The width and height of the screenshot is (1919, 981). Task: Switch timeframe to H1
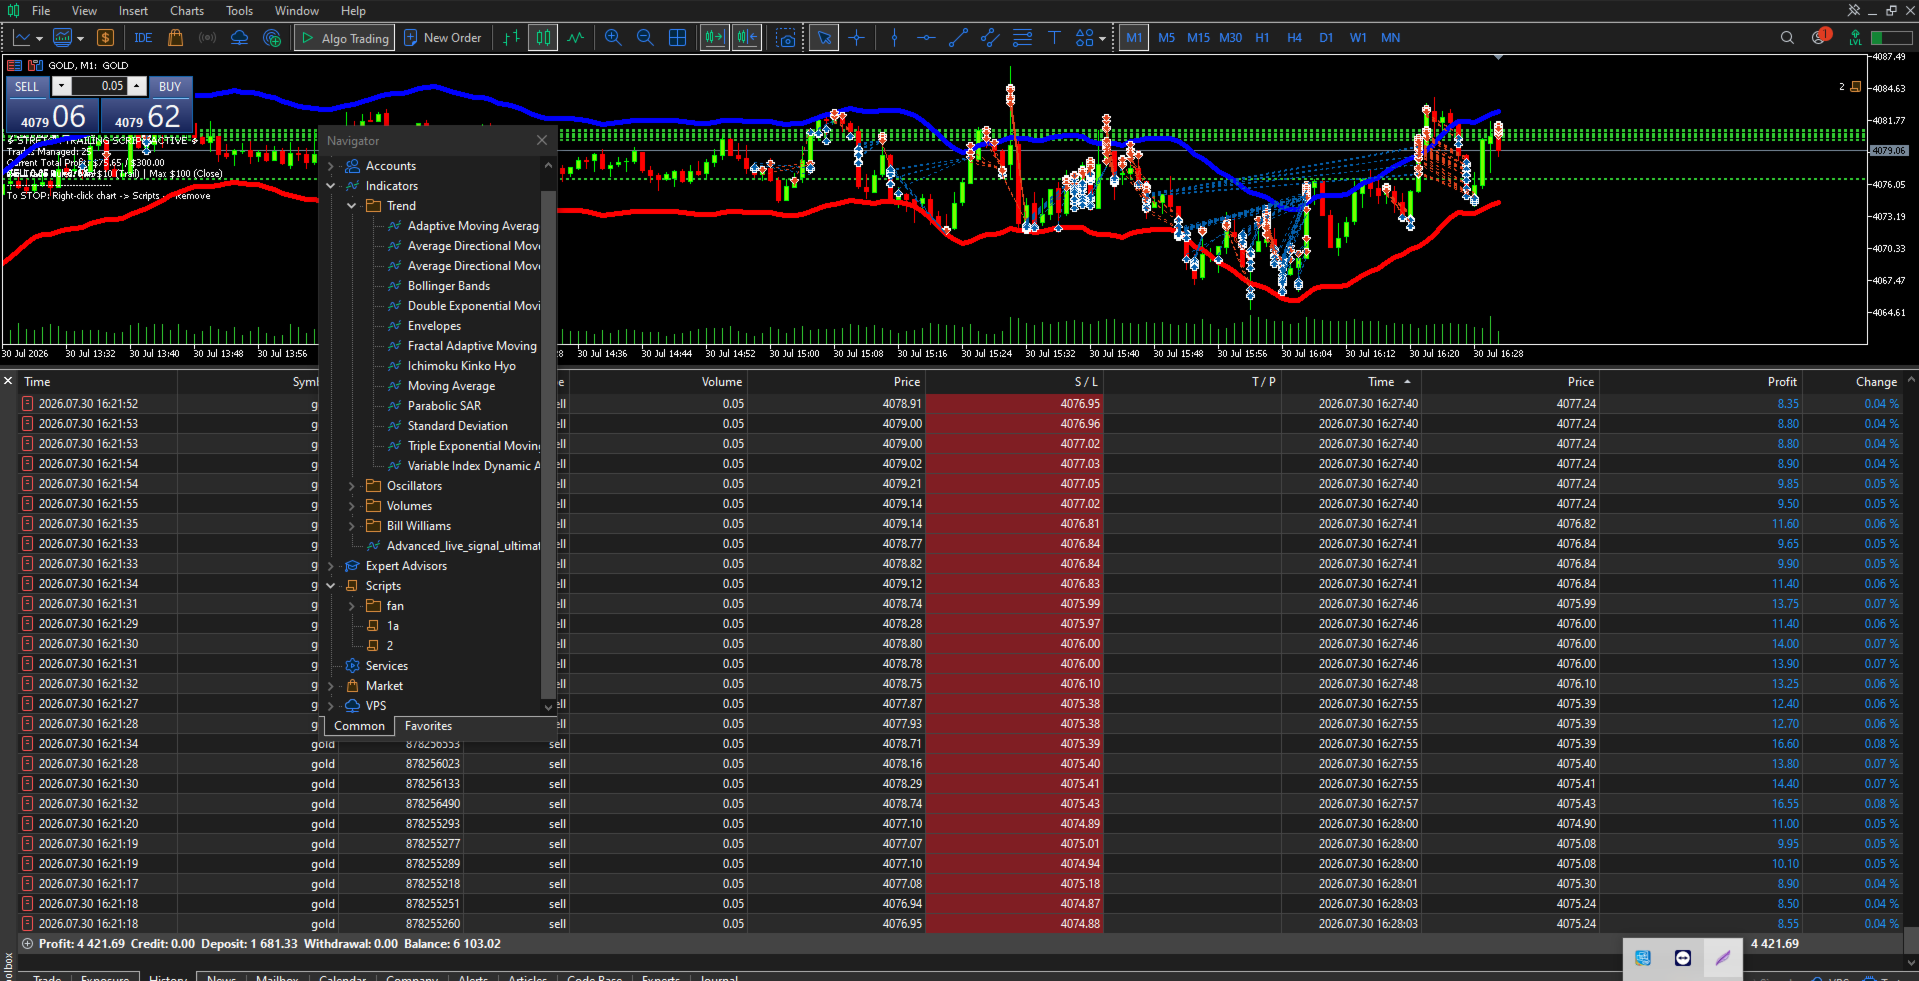click(1262, 38)
